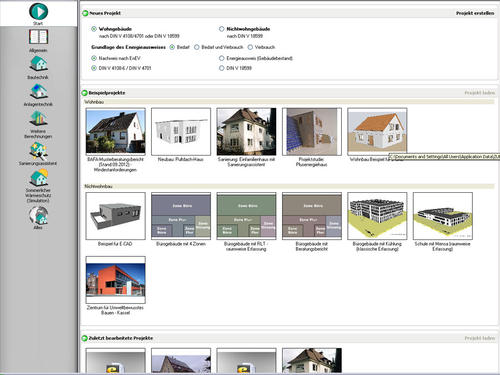This screenshot has height=375, width=500.
Task: Click 'Grundlage des Energieausweises' label
Action: click(128, 47)
